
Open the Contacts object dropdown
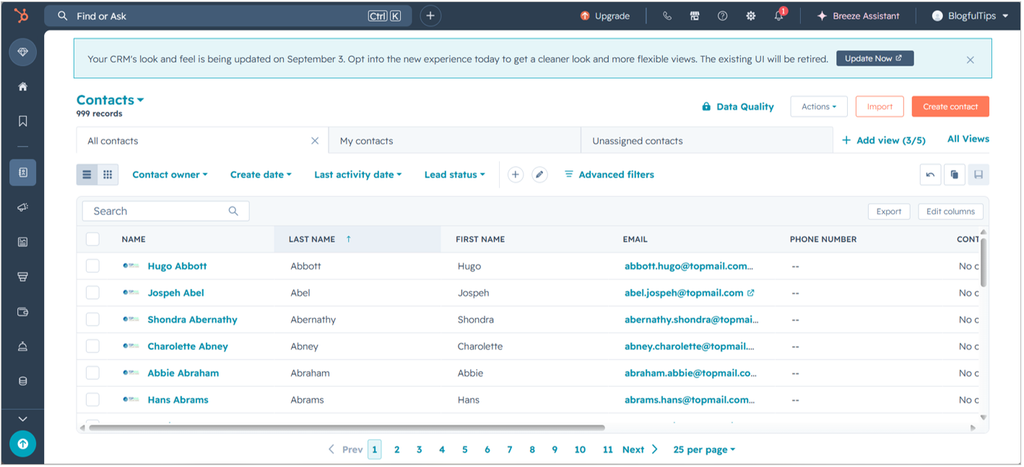pyautogui.click(x=110, y=100)
